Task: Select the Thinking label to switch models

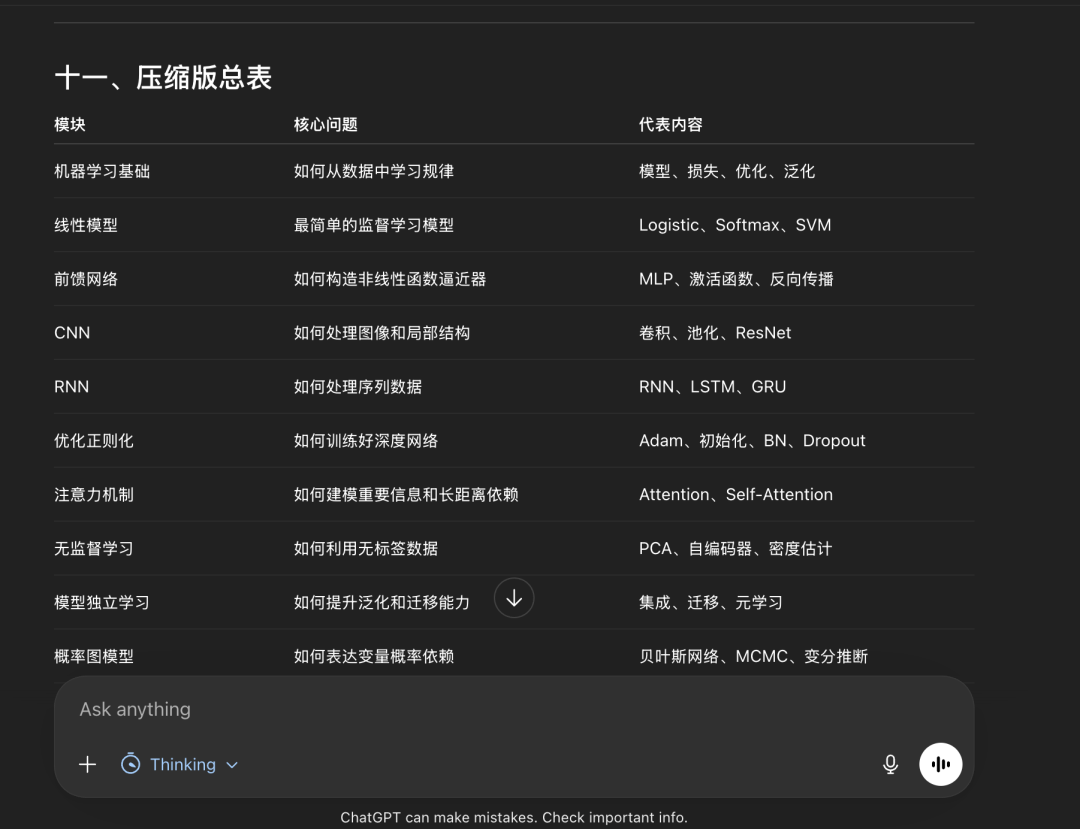Action: click(184, 764)
